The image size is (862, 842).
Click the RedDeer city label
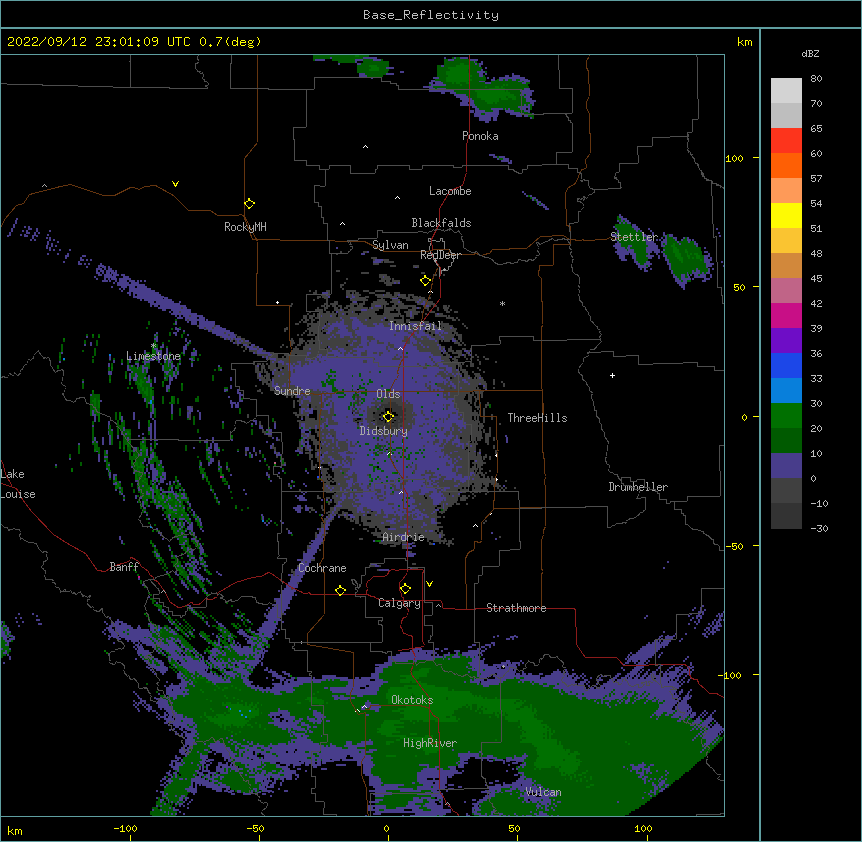(x=440, y=255)
